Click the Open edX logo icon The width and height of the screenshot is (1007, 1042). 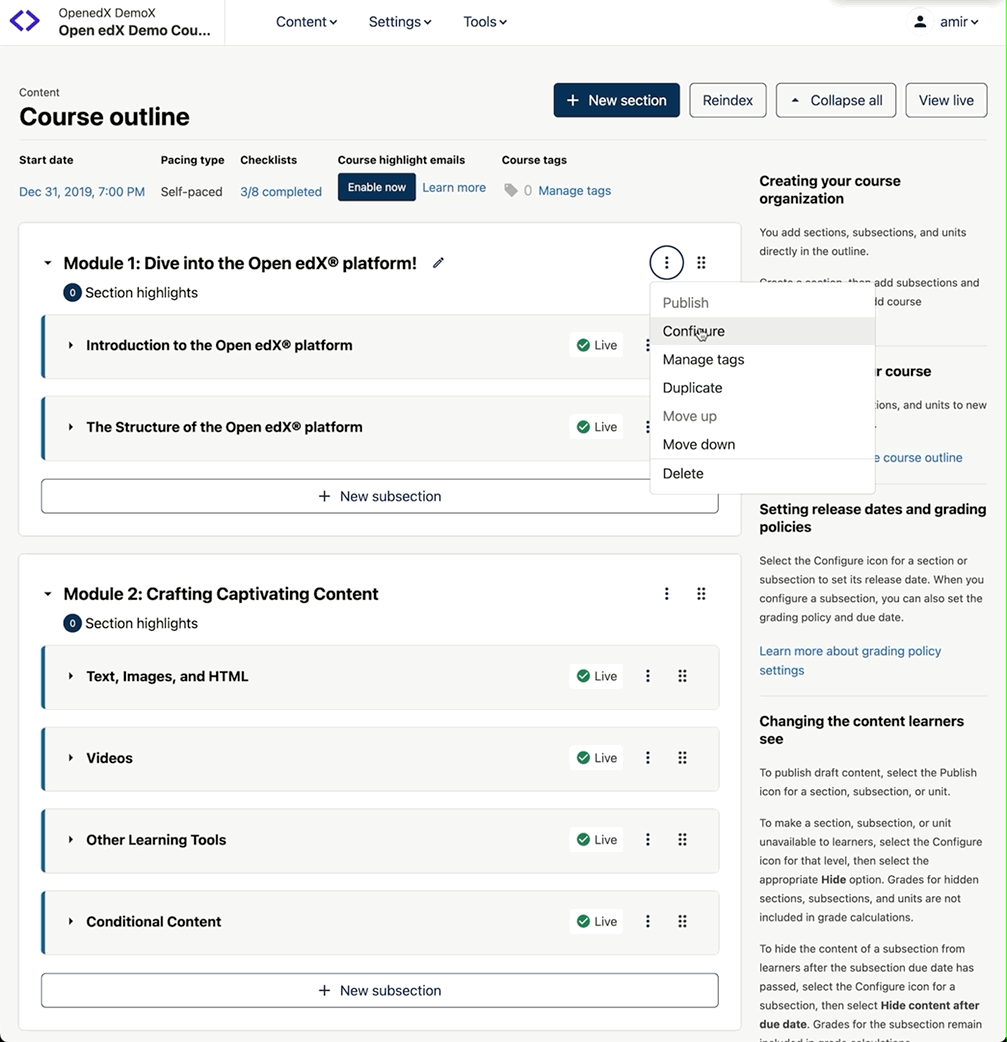pos(25,21)
